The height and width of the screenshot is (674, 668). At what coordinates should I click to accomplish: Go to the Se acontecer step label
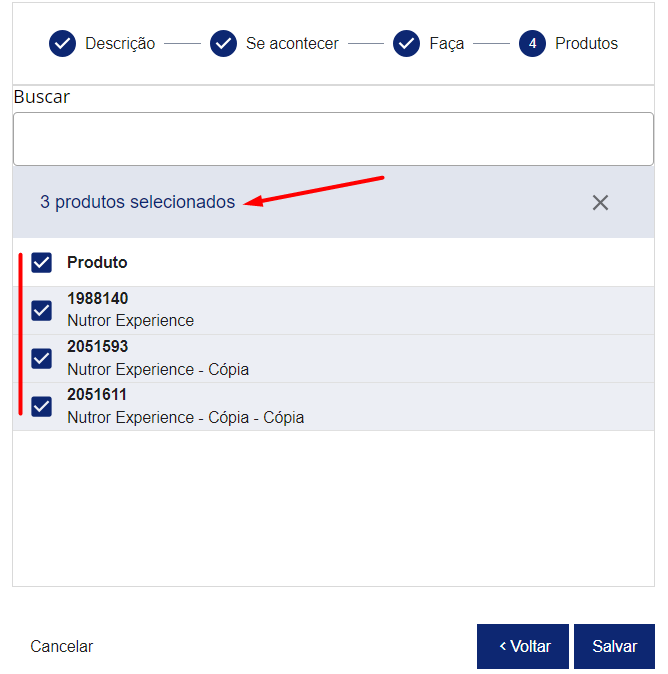point(292,43)
